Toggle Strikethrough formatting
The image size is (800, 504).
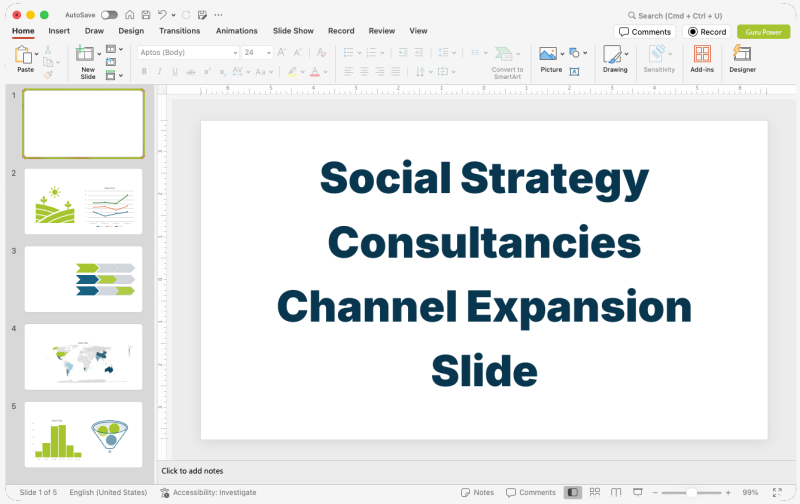191,72
